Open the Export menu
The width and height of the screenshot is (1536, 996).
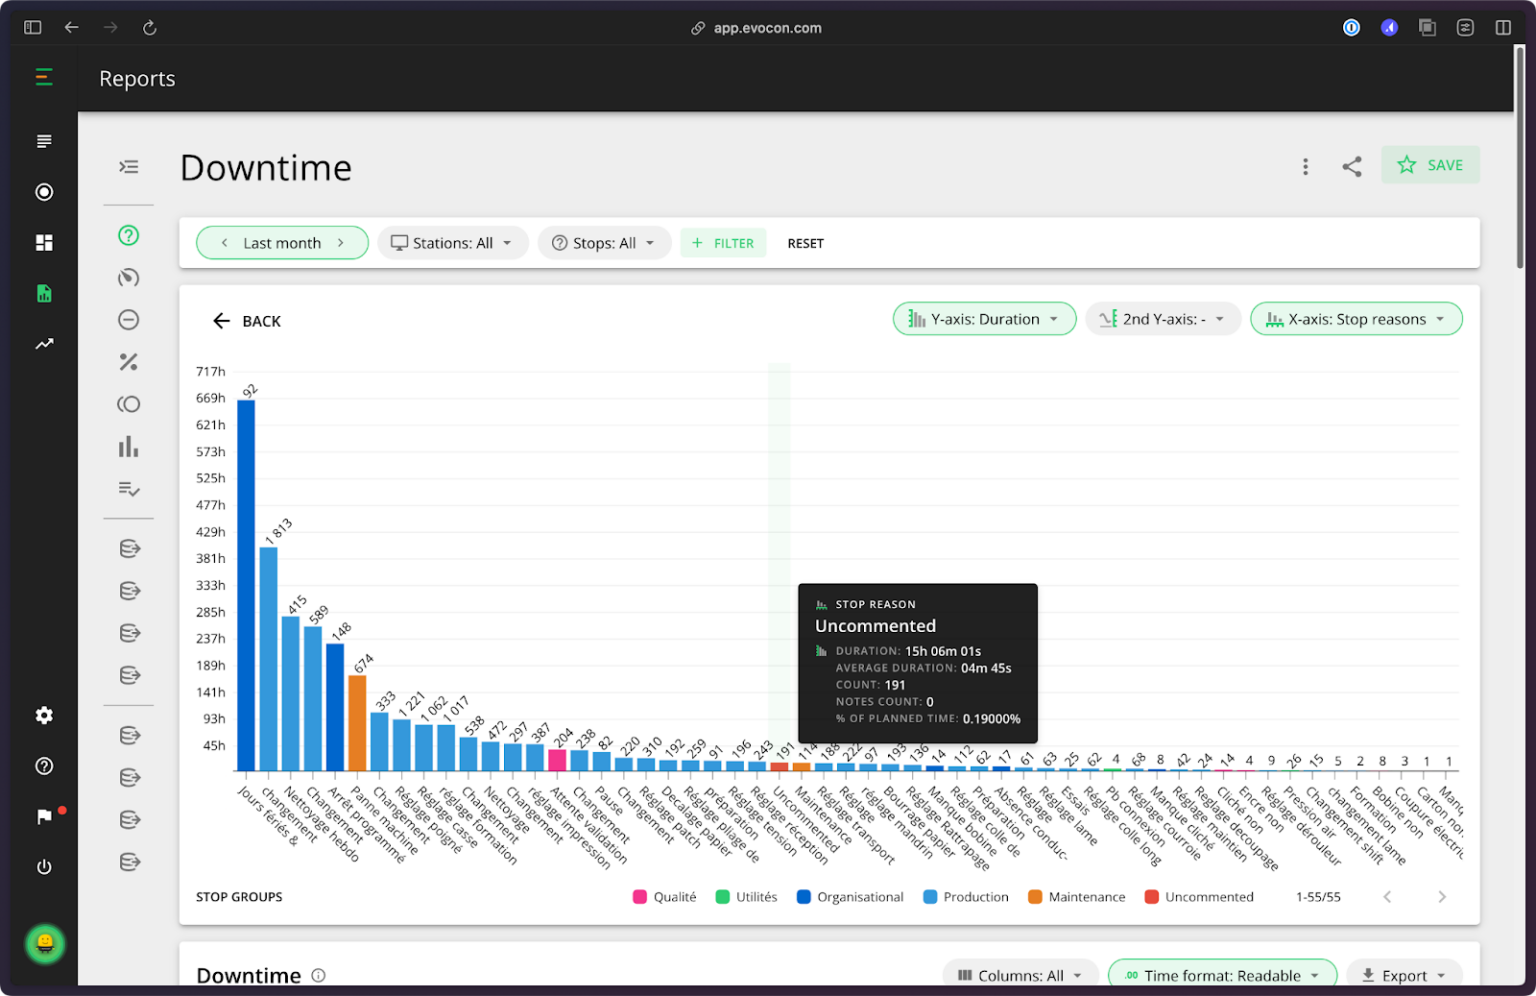point(1404,975)
